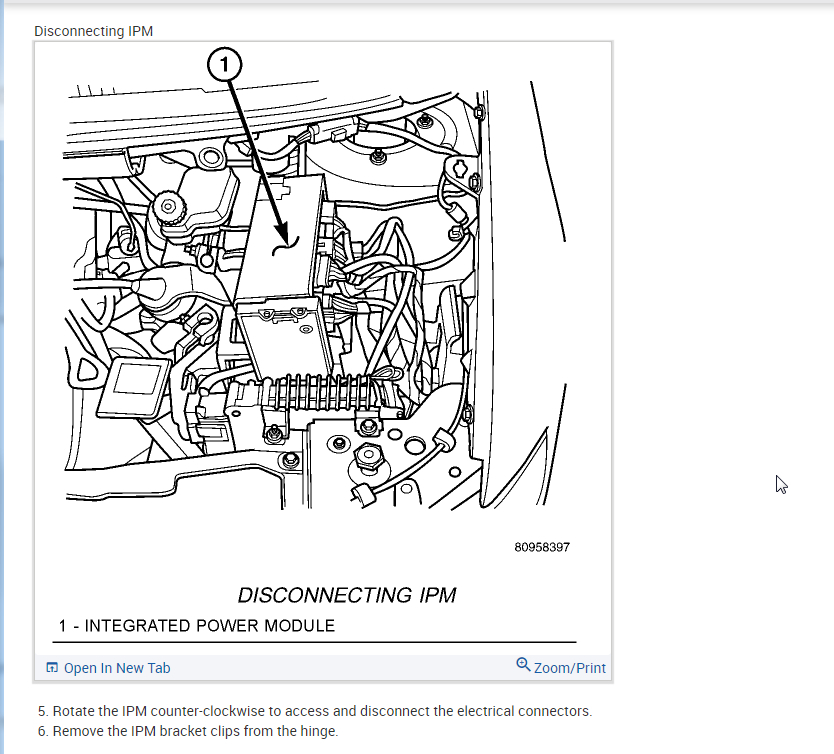Click the figure number 80958397
Screen dimensions: 834x754
point(542,547)
